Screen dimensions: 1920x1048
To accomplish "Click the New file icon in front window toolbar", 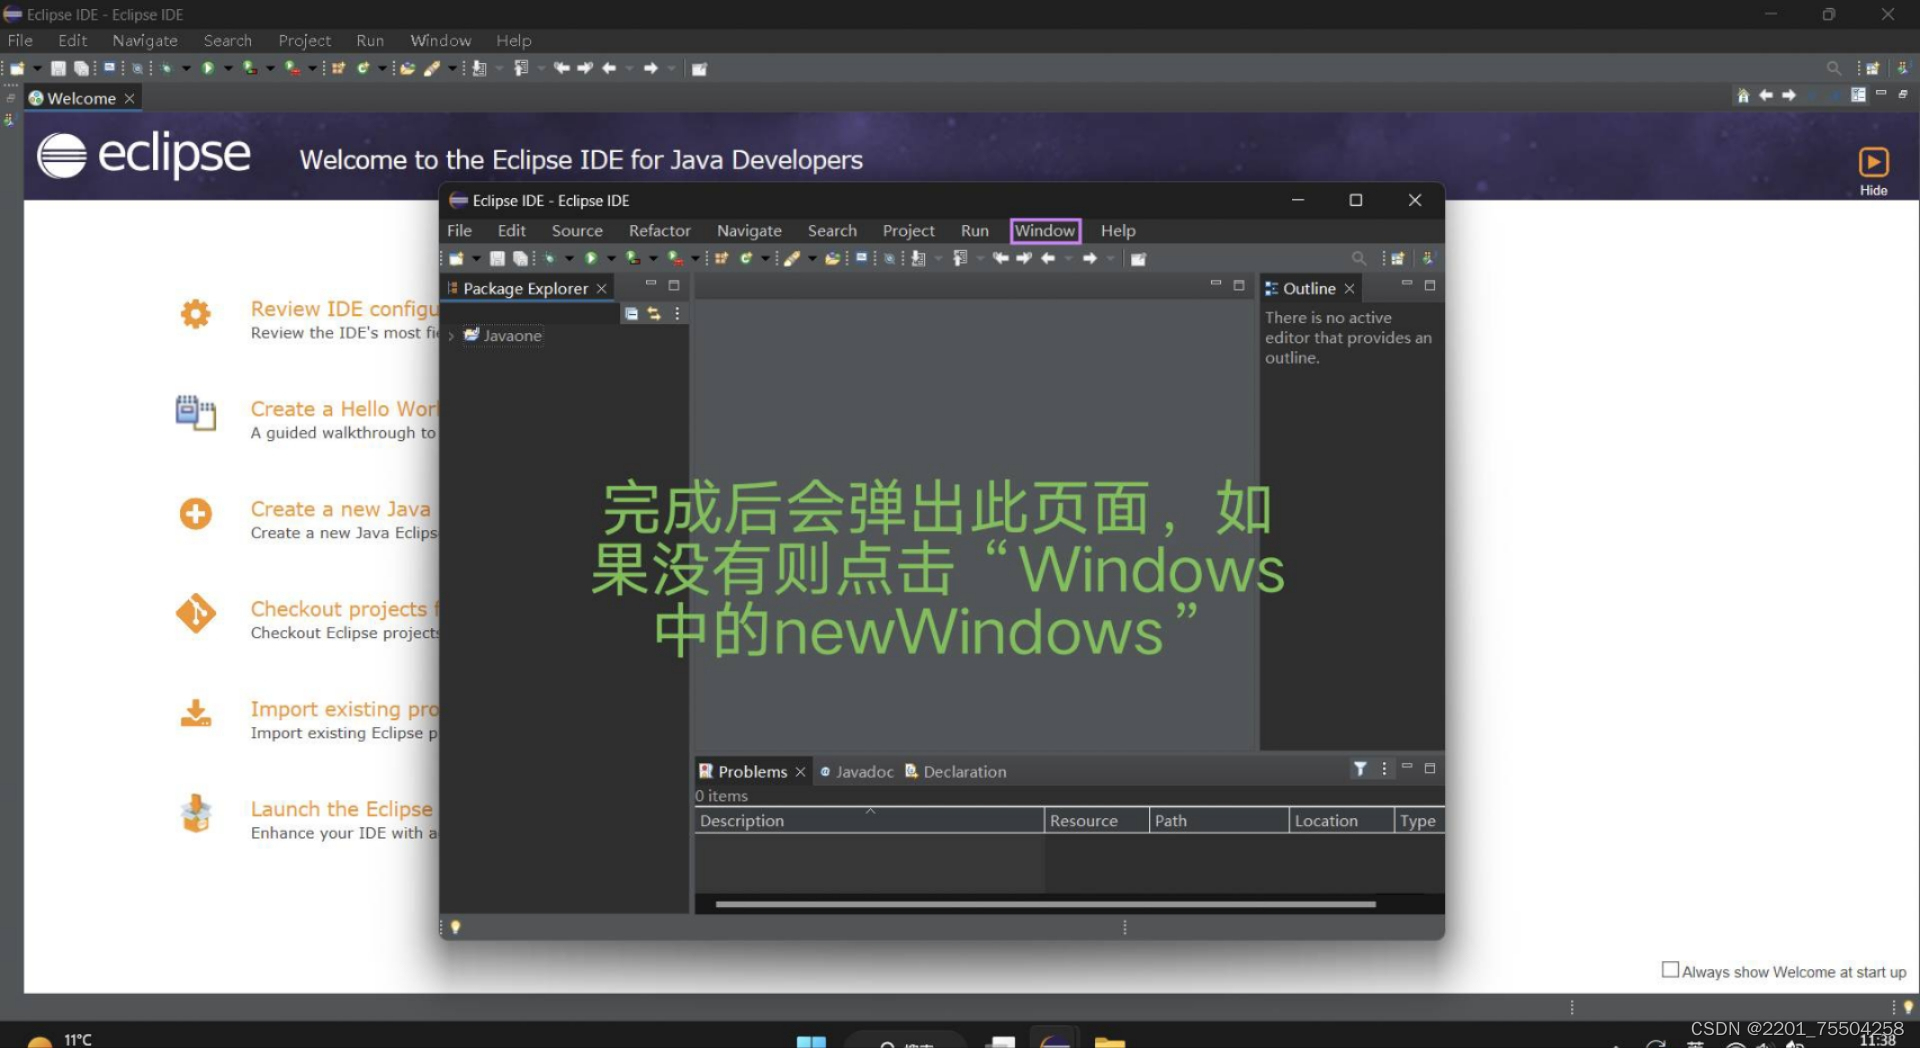I will [x=456, y=259].
